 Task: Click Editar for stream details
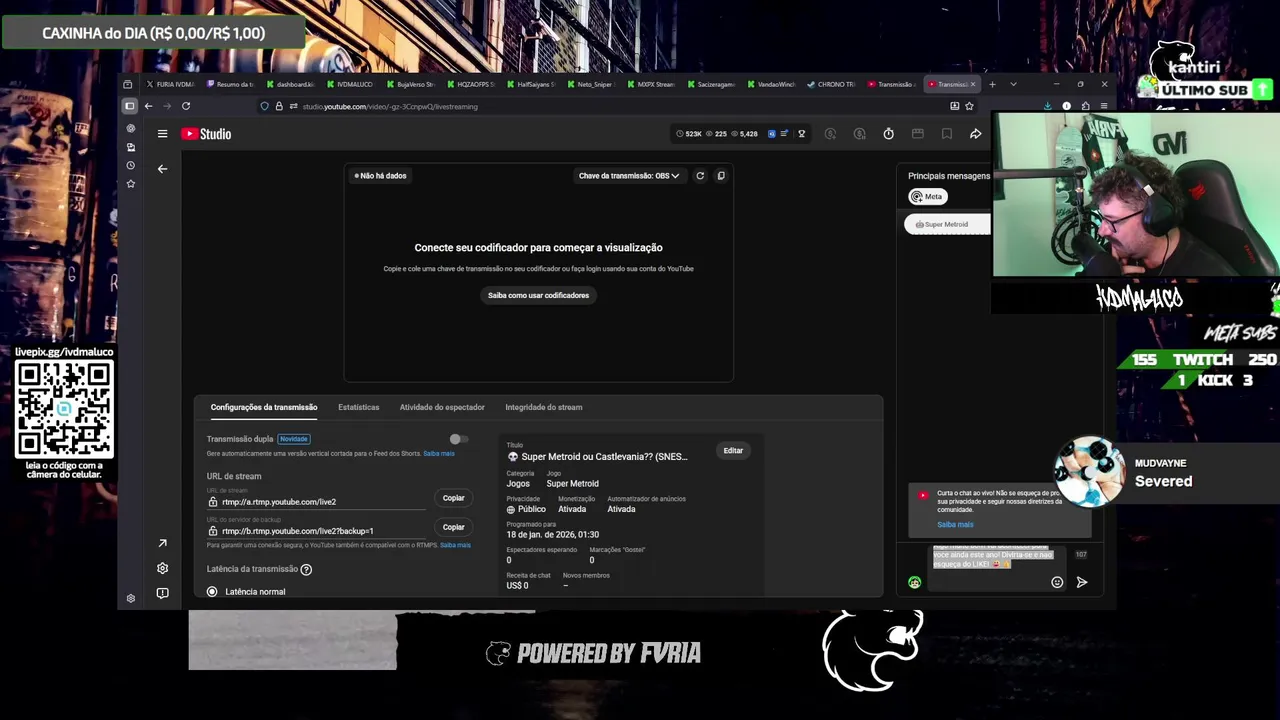coord(733,451)
